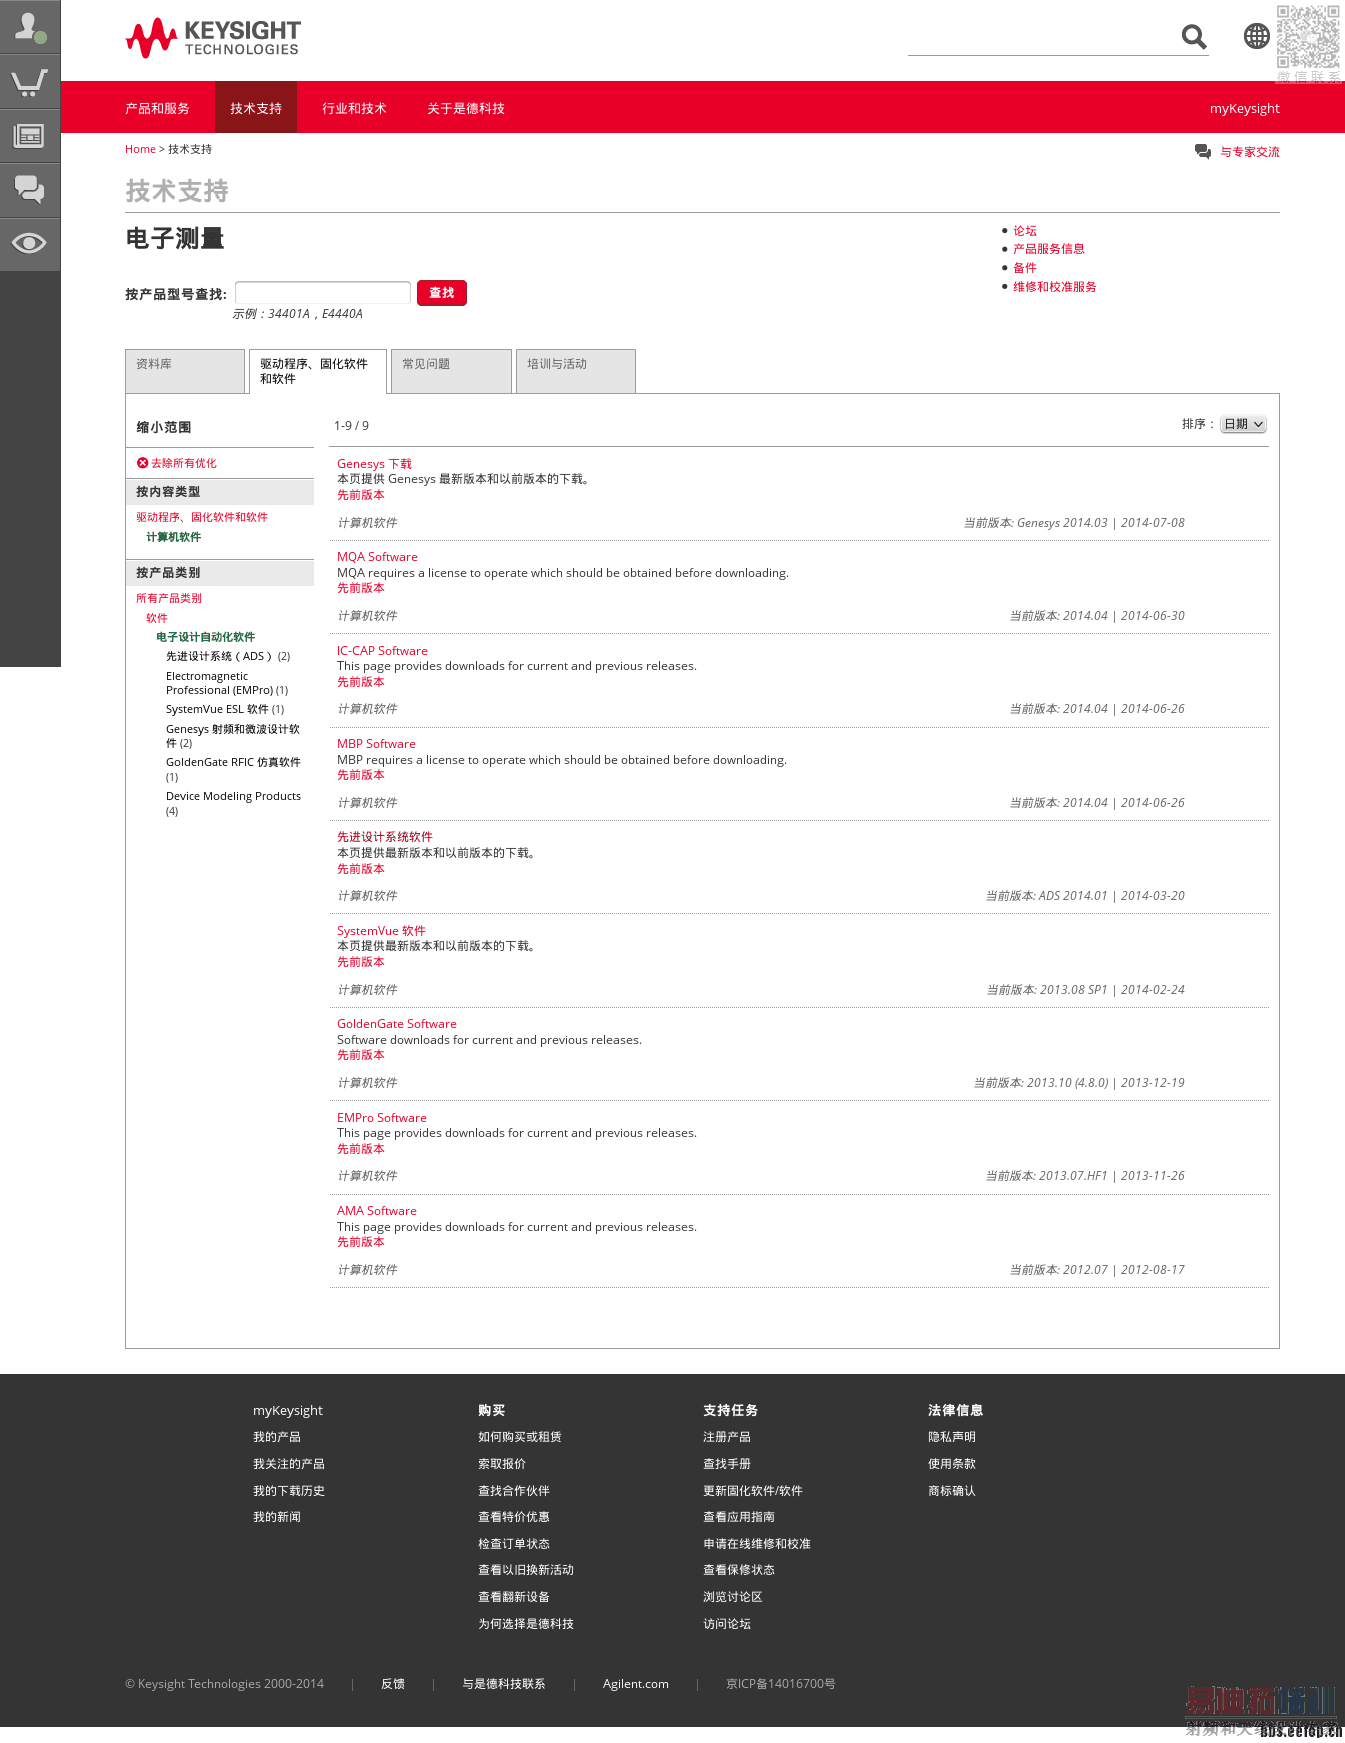Open the 维修和校准服务 link
The width and height of the screenshot is (1345, 1743).
coord(1055,287)
